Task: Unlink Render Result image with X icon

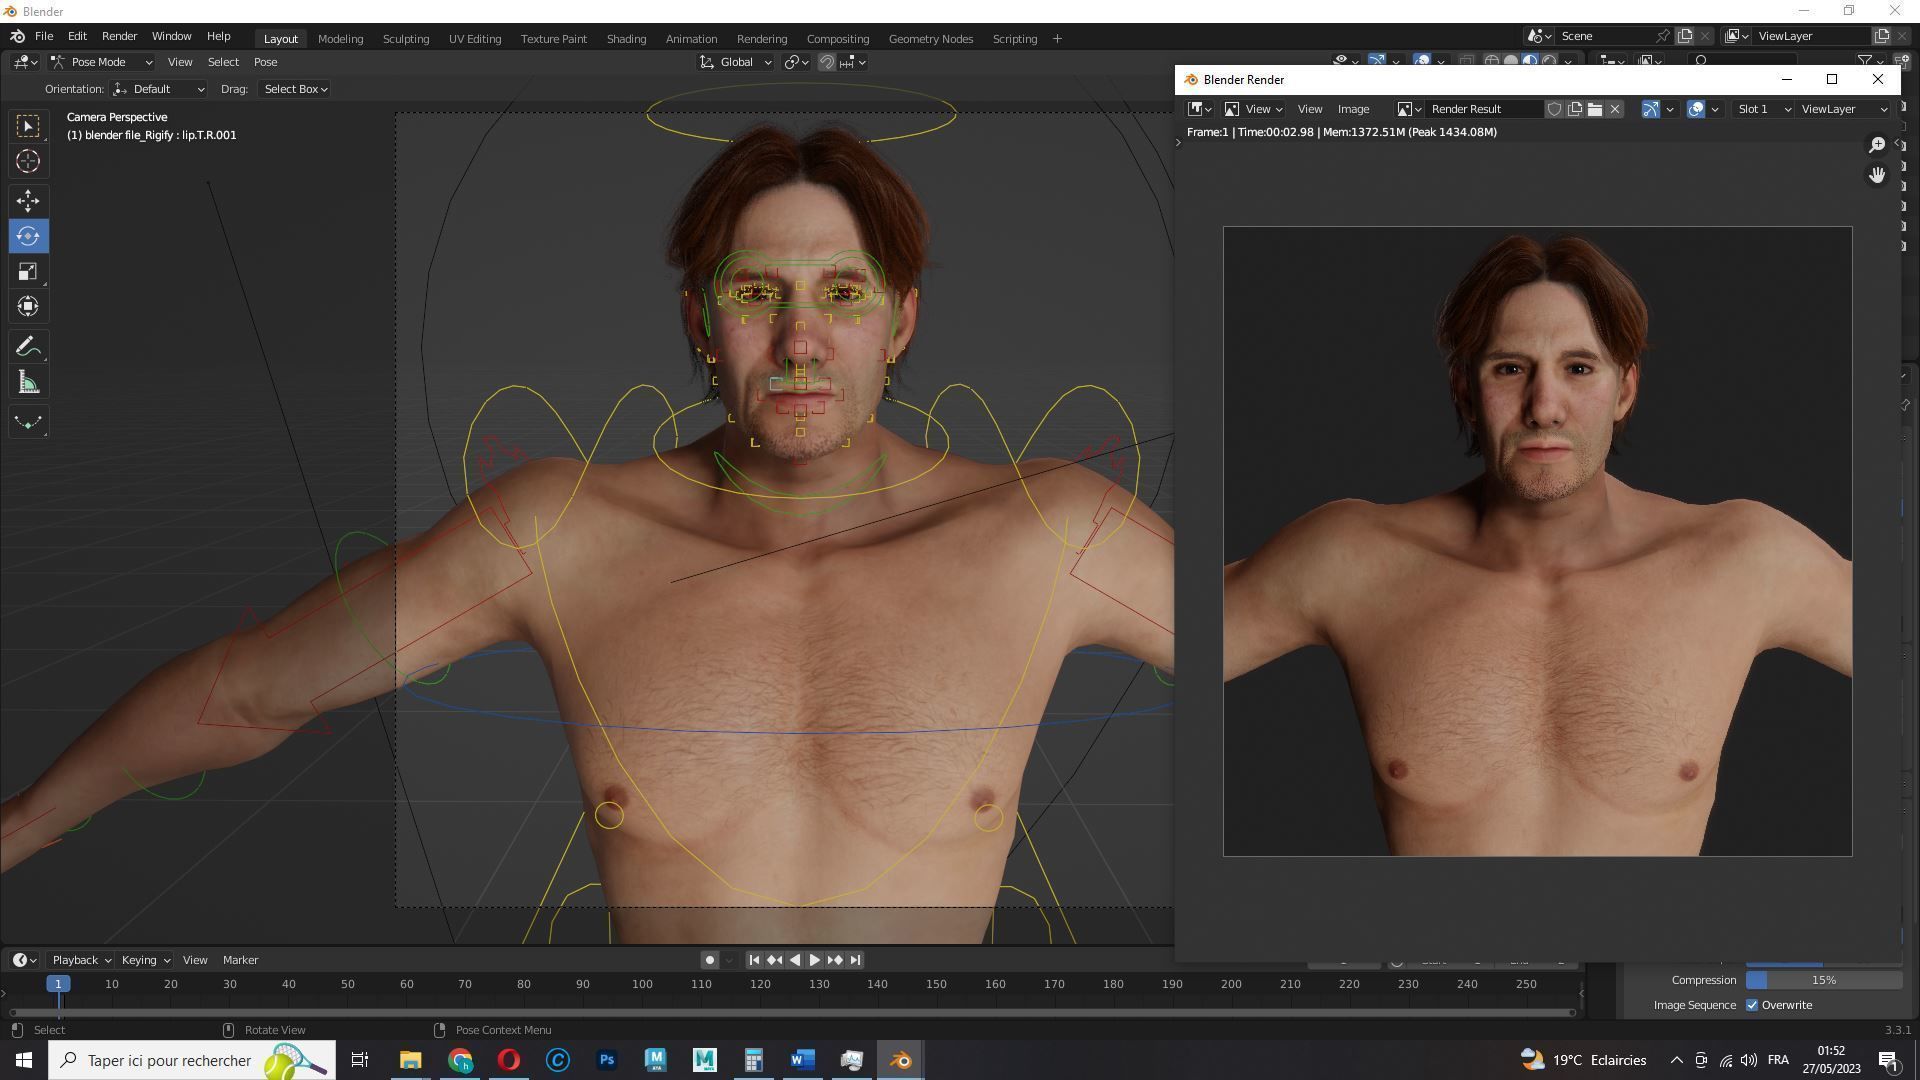Action: point(1615,109)
